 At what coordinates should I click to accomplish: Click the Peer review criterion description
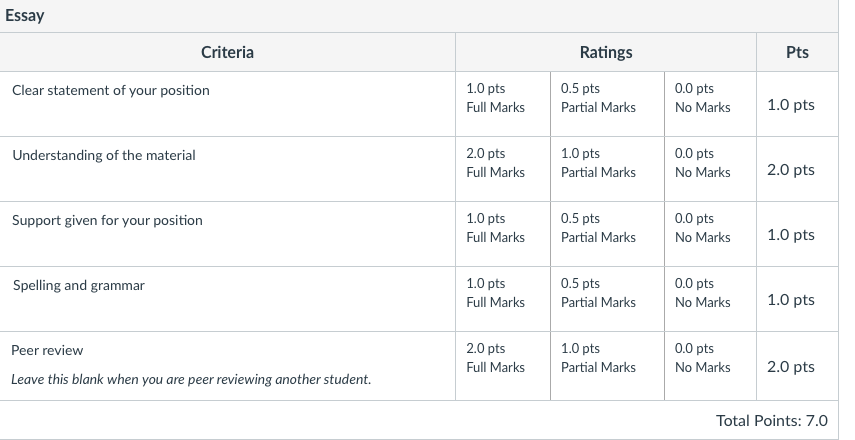click(x=191, y=379)
